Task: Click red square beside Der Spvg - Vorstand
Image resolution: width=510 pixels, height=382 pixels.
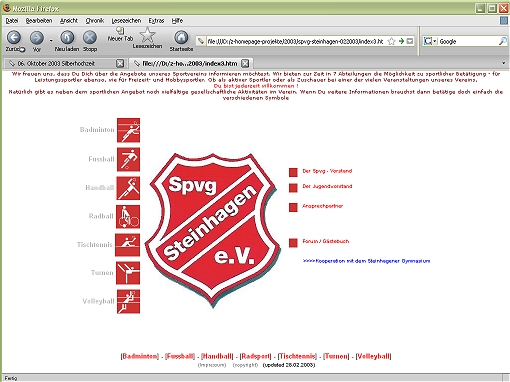Action: tap(293, 172)
